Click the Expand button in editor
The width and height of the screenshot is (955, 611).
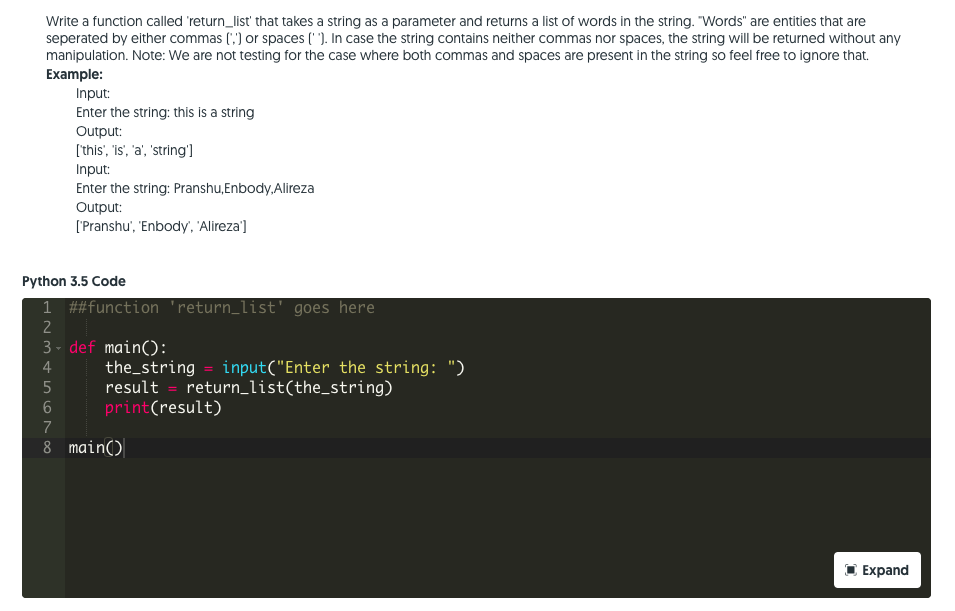point(876,570)
